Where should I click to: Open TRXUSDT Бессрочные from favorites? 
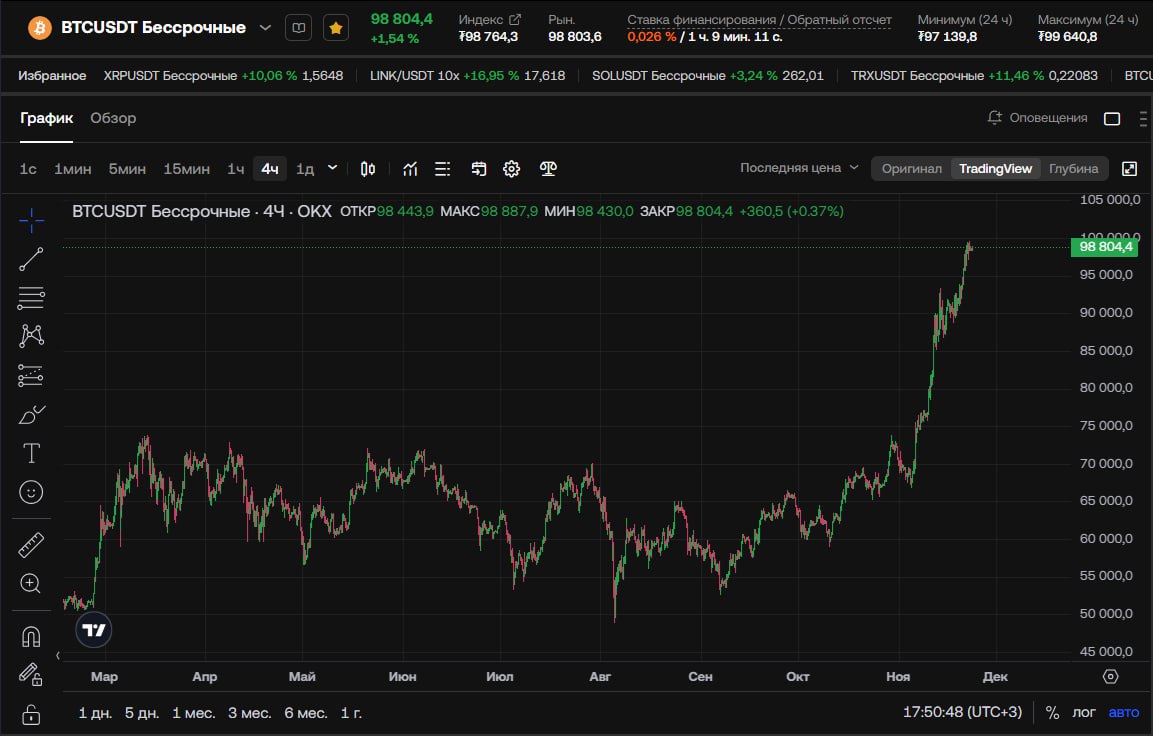point(974,76)
